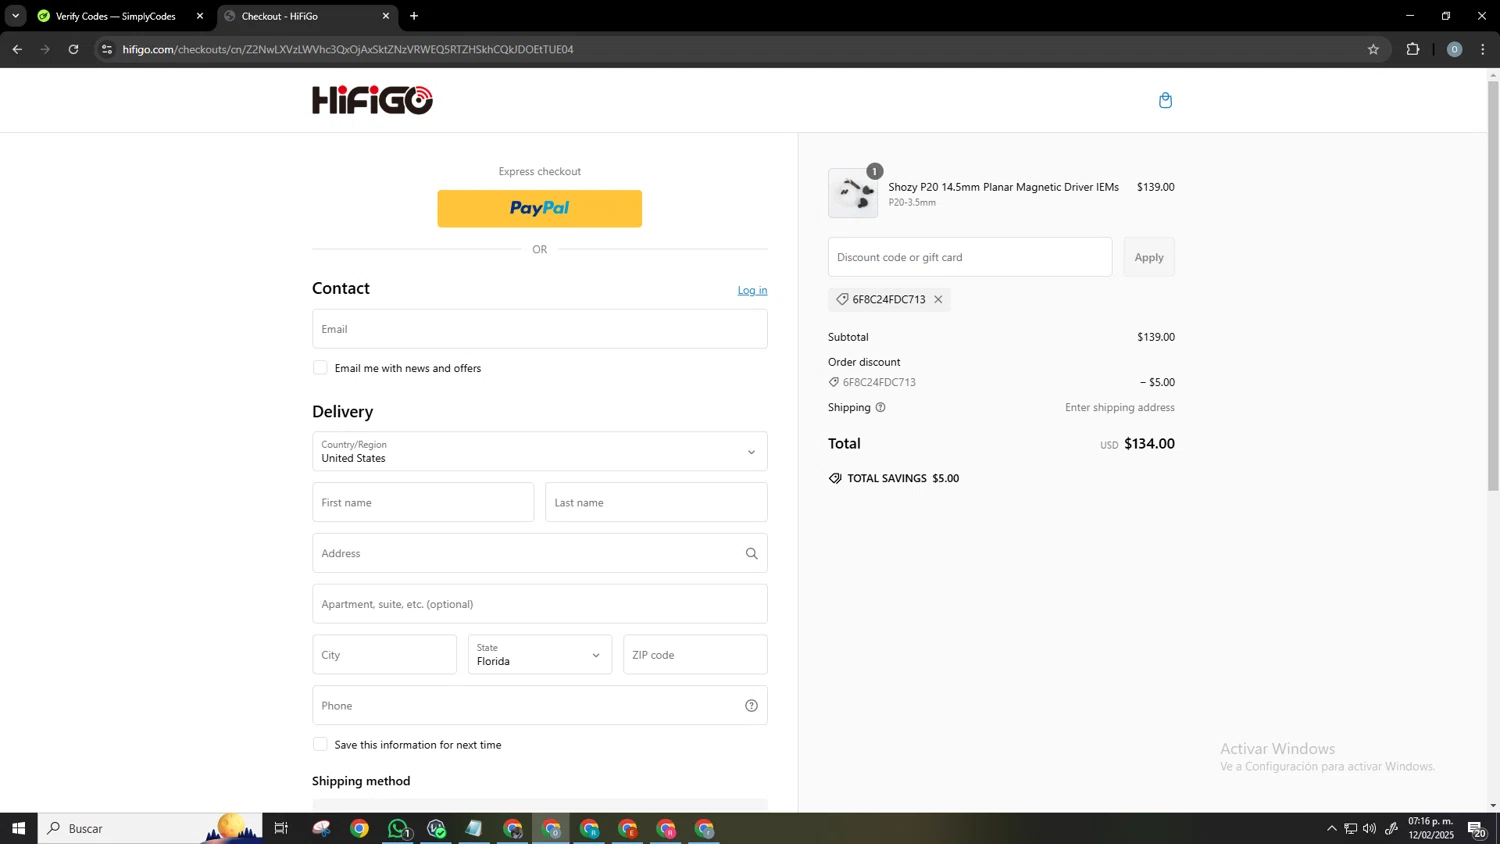The height and width of the screenshot is (844, 1500).
Task: Focus the Apartment, suite field
Action: point(539,604)
